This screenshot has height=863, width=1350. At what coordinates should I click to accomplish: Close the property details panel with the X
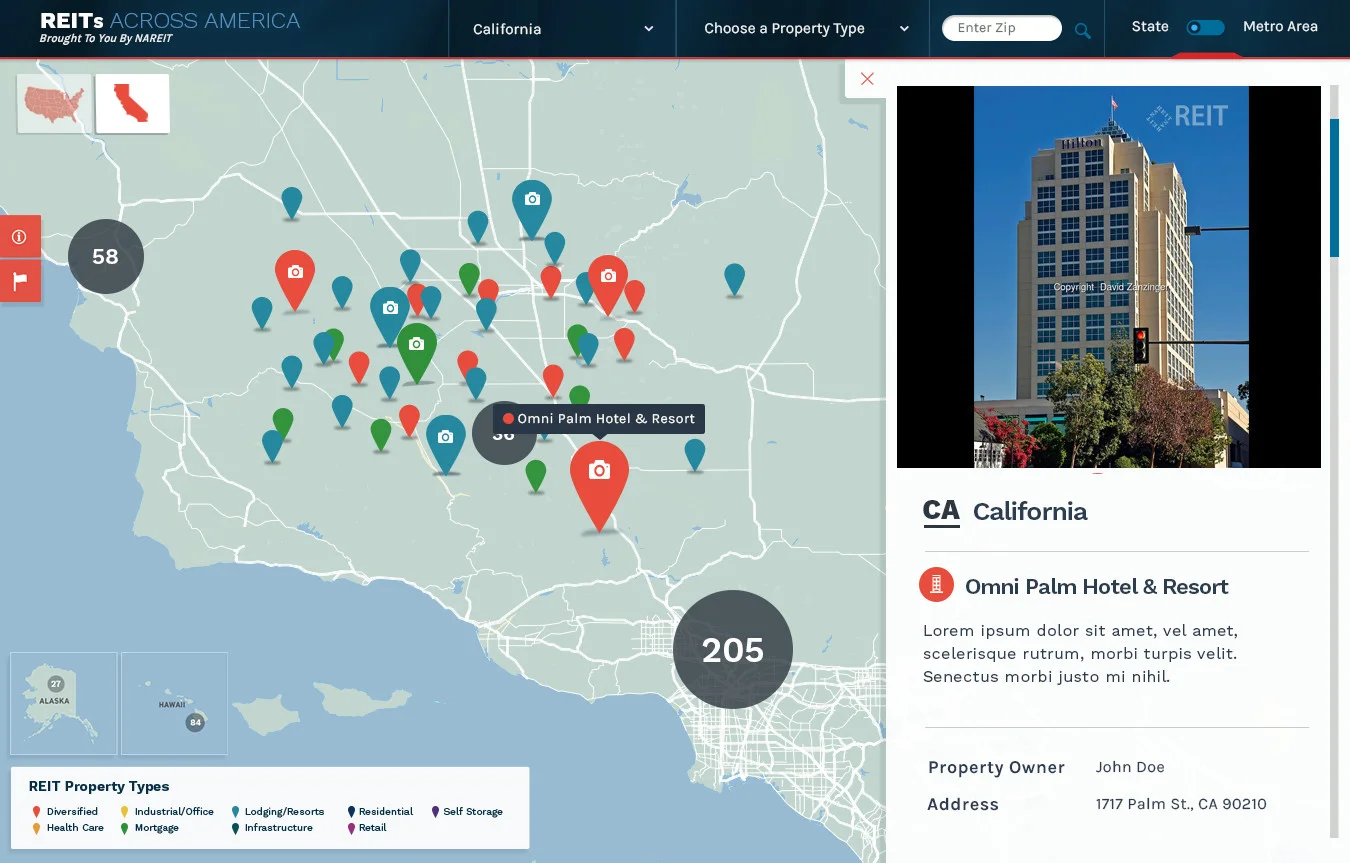point(867,79)
